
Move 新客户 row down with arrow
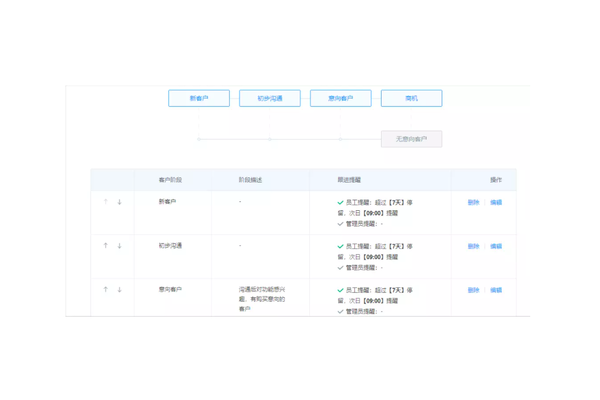coord(119,202)
